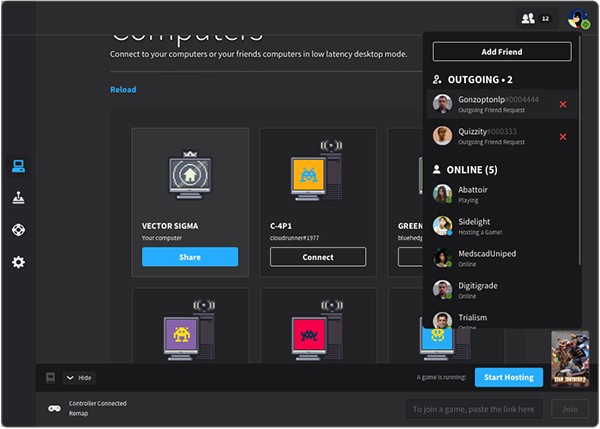
Task: Click the gamepad controller icon in the status bar
Action: (54, 408)
